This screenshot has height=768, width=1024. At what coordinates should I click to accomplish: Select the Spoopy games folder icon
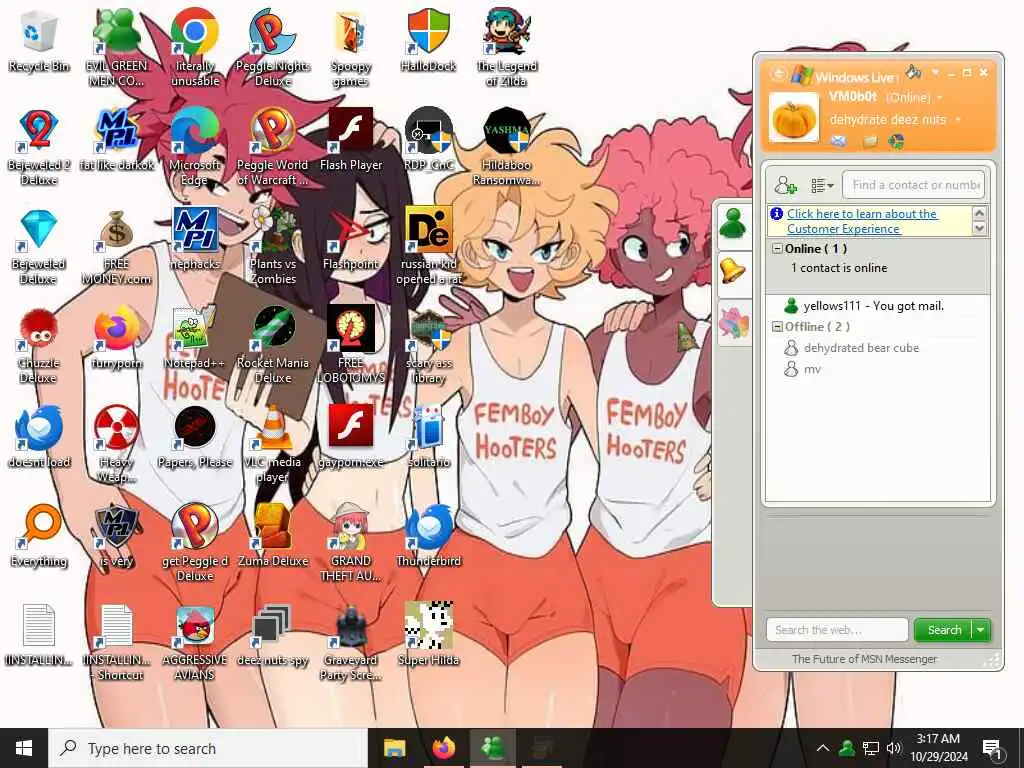(x=351, y=47)
